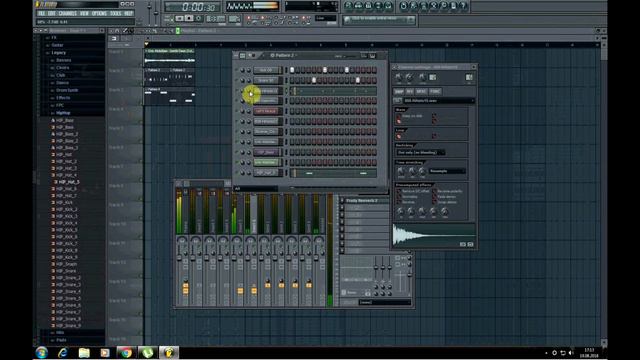Open the sample filename dropdown in Channel settings

[439, 100]
